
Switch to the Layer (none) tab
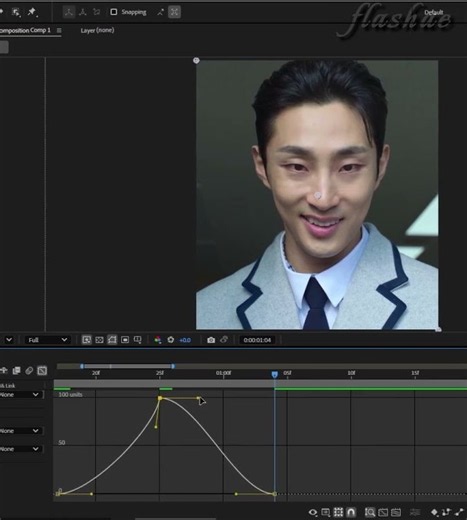[97, 30]
